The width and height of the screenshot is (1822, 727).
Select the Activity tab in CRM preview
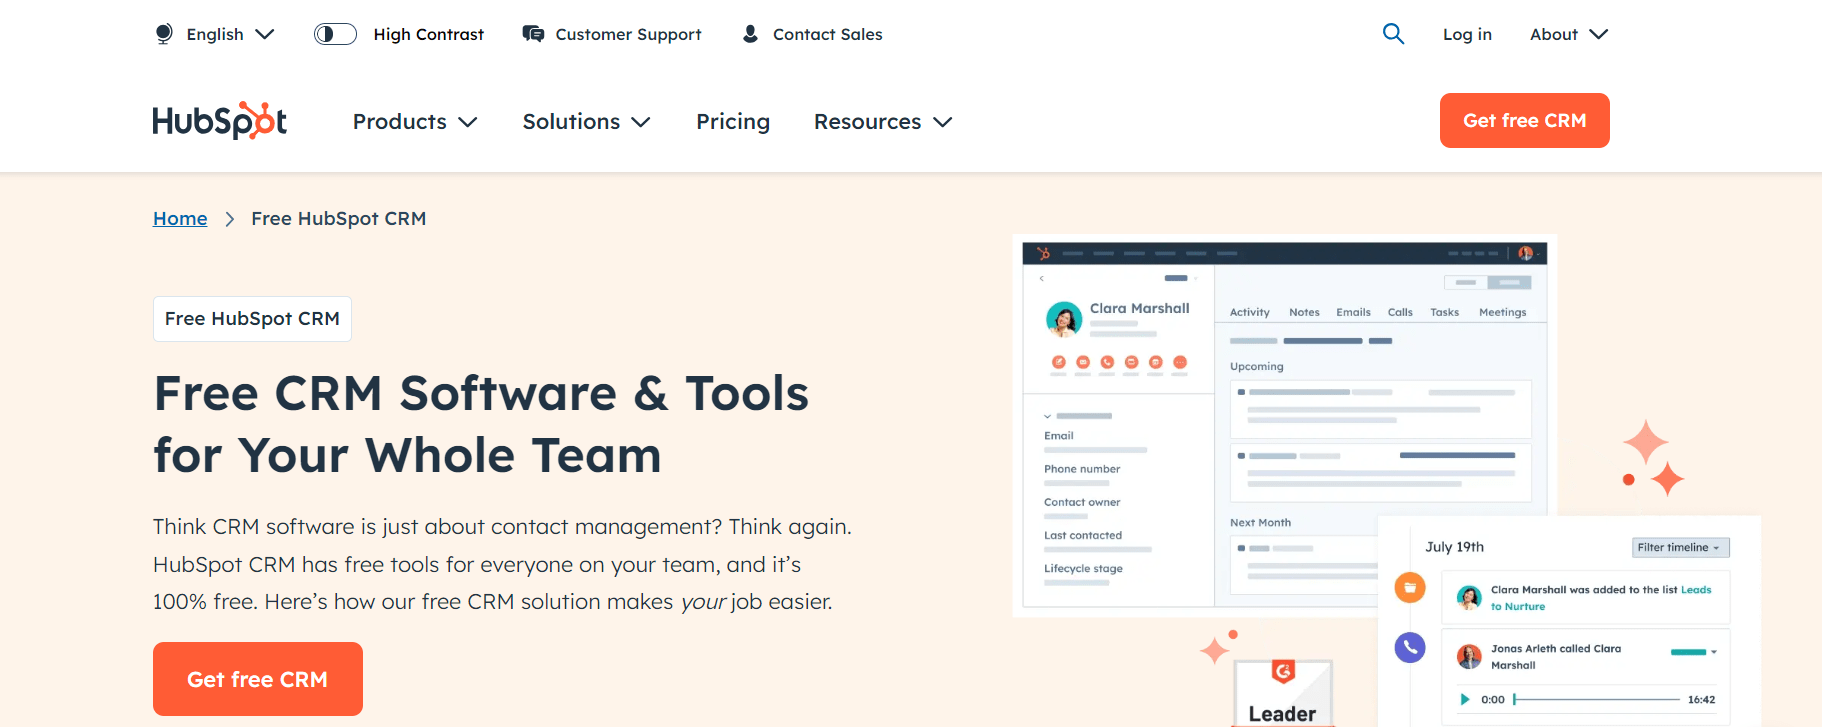point(1250,312)
